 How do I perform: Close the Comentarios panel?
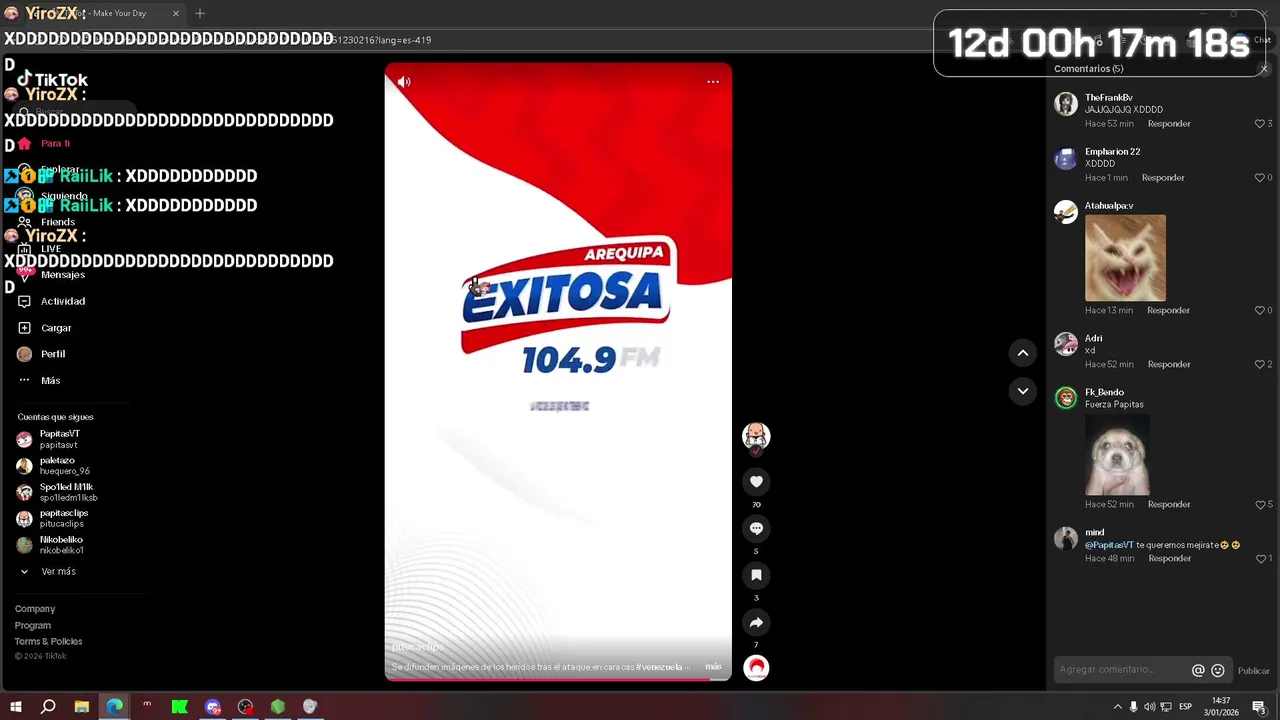click(1264, 69)
